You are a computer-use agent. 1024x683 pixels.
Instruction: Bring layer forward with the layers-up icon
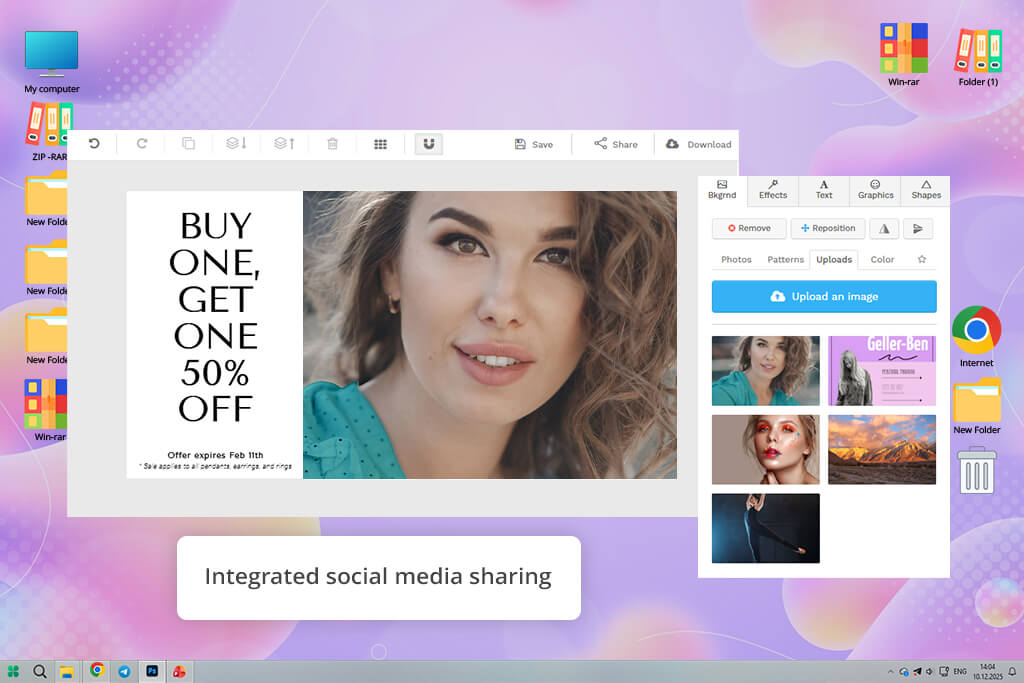pos(284,144)
